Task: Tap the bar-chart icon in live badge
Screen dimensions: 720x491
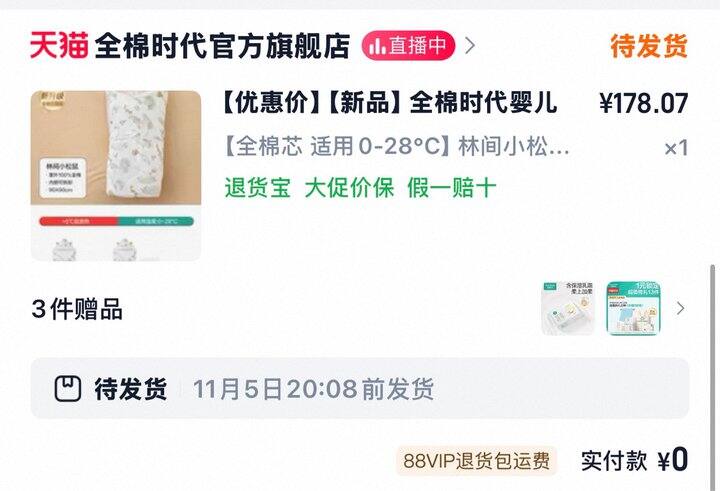Action: coord(377,46)
